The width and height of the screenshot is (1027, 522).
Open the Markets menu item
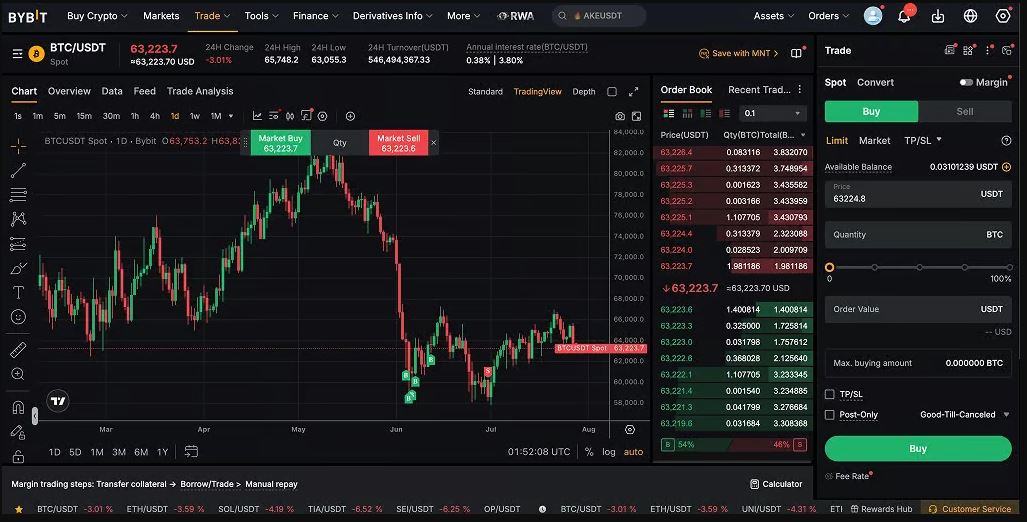click(161, 16)
